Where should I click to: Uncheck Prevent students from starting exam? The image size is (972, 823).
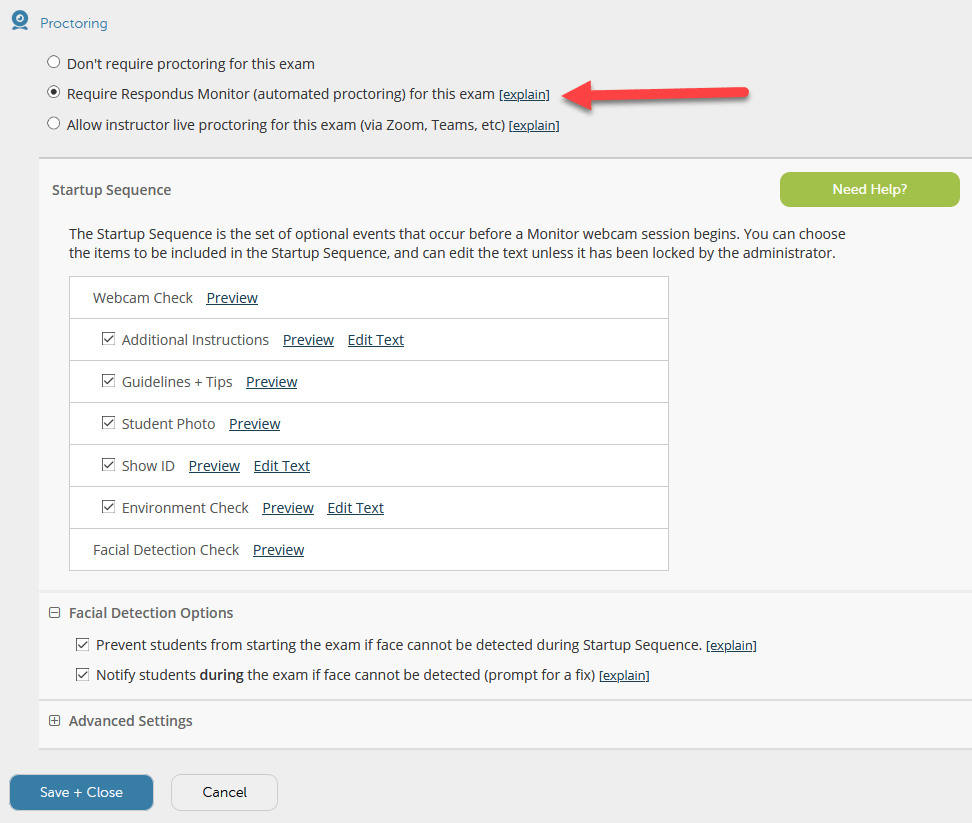click(x=83, y=645)
